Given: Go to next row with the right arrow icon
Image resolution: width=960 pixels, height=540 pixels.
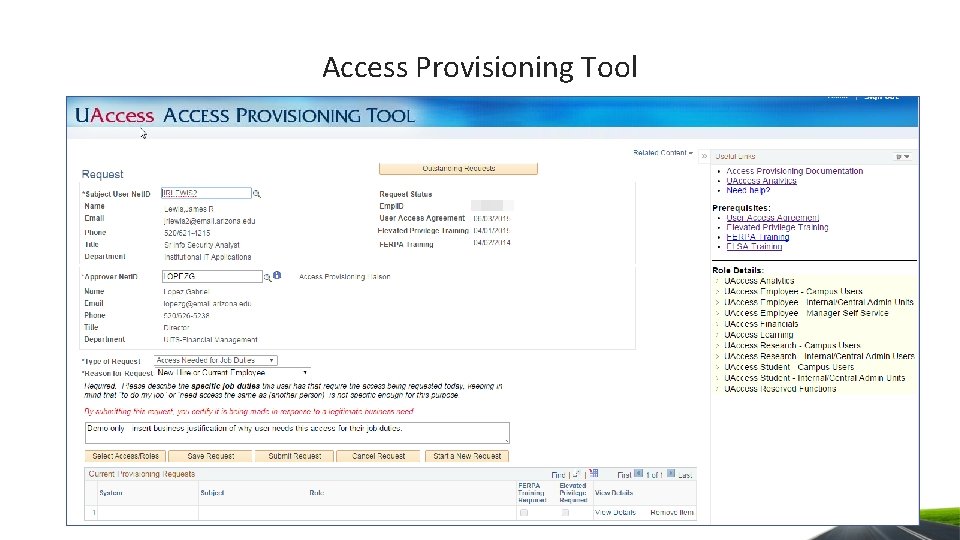Looking at the screenshot, I should click(671, 473).
